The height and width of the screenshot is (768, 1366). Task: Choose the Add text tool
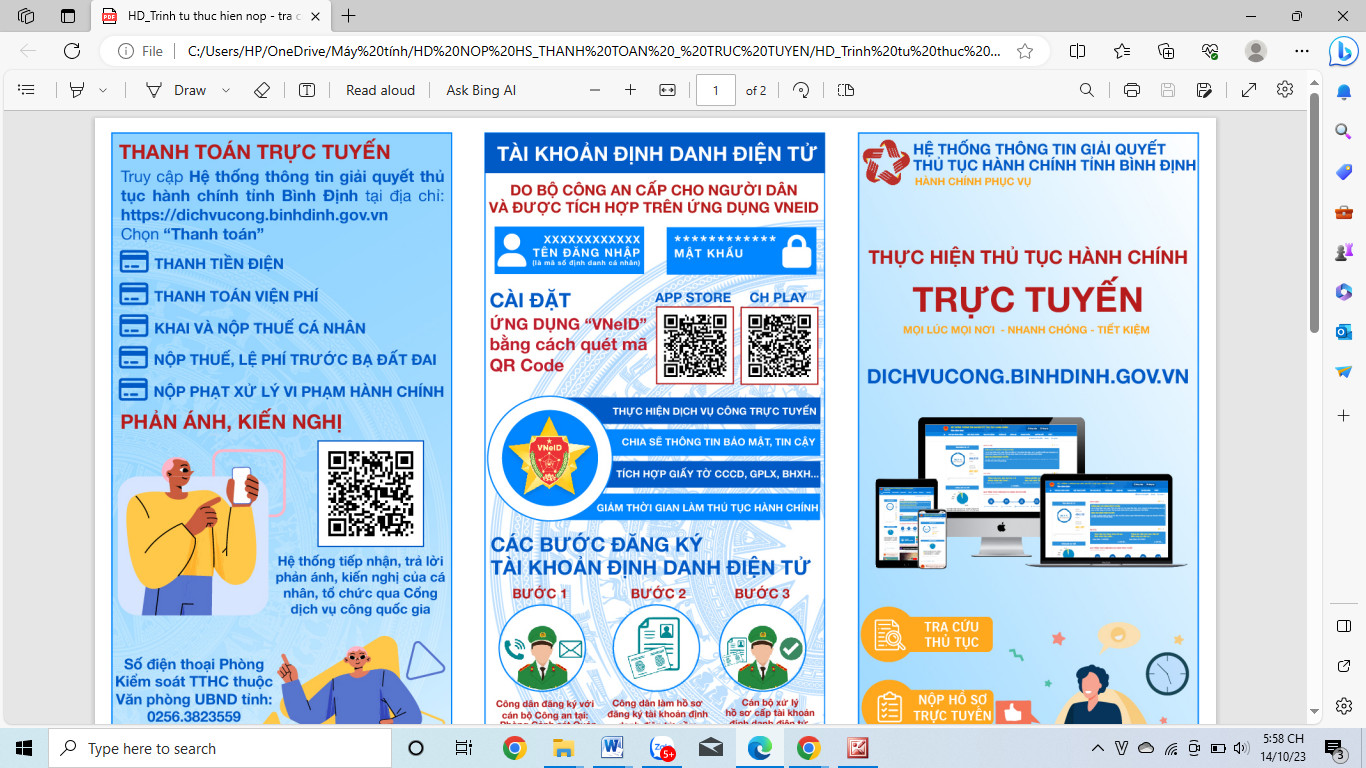click(307, 90)
